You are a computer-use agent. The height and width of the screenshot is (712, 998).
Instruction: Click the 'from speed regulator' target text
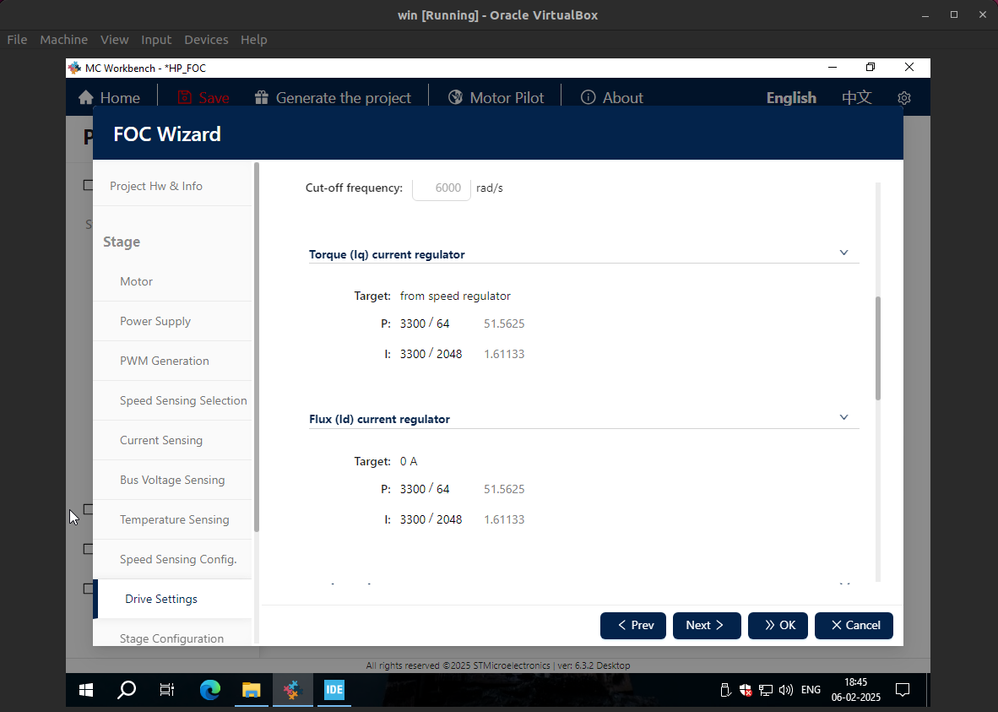[x=455, y=296]
